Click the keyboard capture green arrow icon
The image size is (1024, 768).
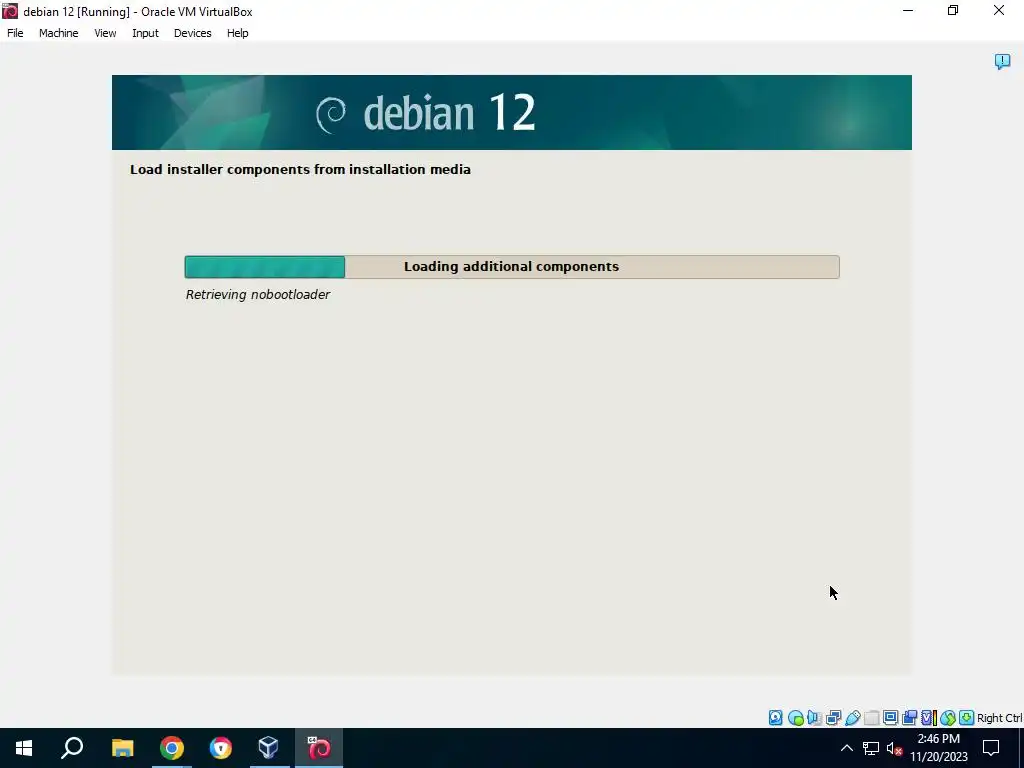[x=967, y=718]
